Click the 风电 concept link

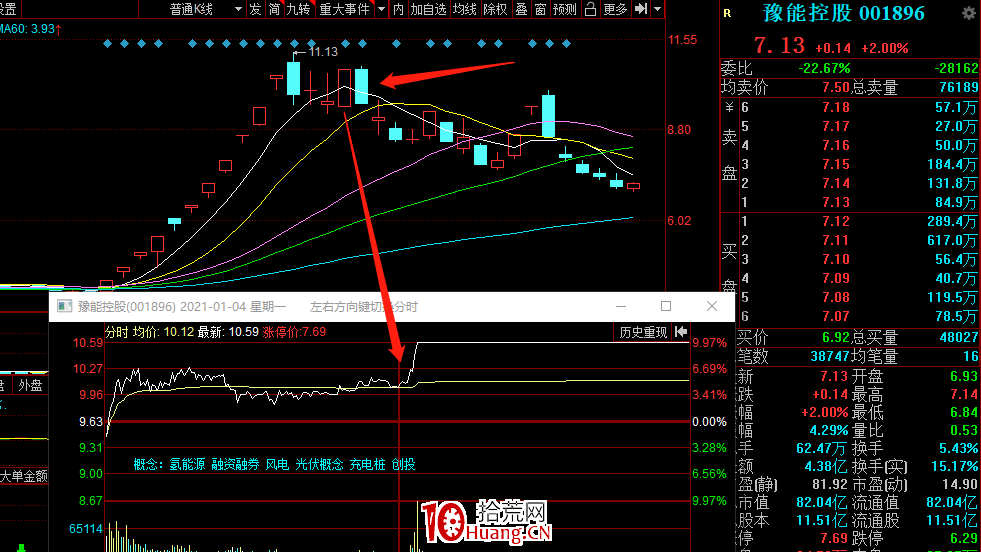click(277, 464)
